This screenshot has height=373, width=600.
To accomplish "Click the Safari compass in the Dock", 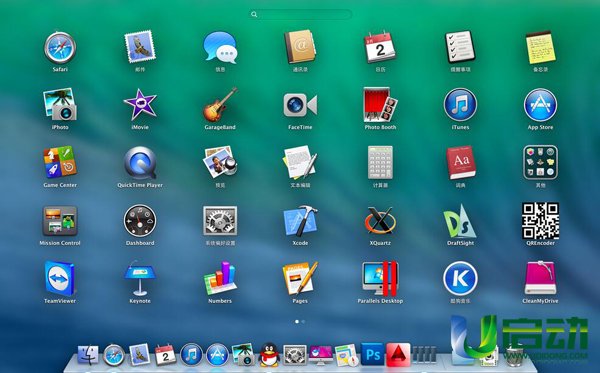I will coord(114,355).
